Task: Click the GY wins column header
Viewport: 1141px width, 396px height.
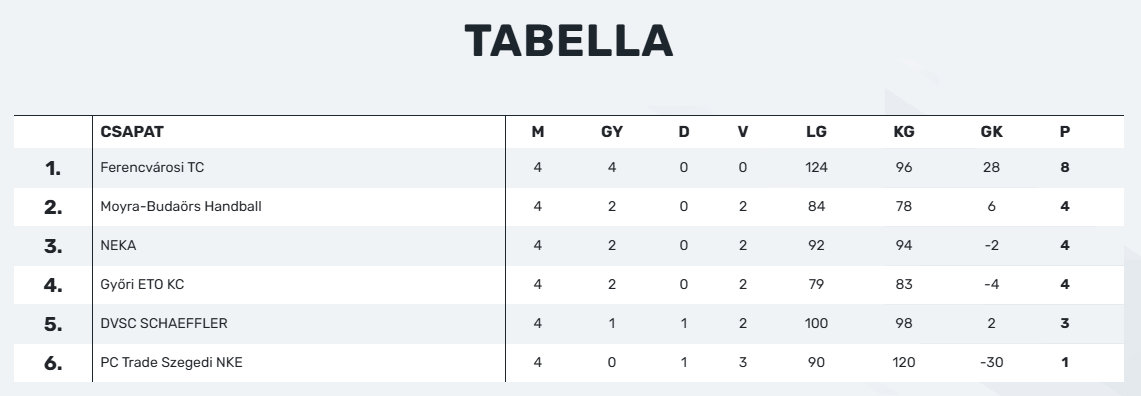Action: 612,132
